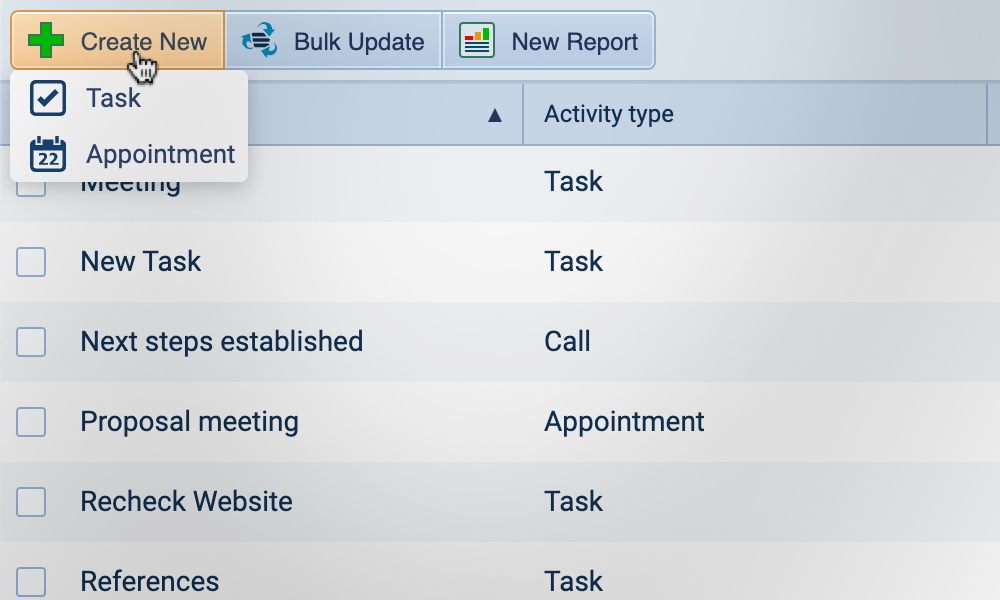Select the Next steps established checkbox
This screenshot has width=1000, height=600.
pos(31,342)
